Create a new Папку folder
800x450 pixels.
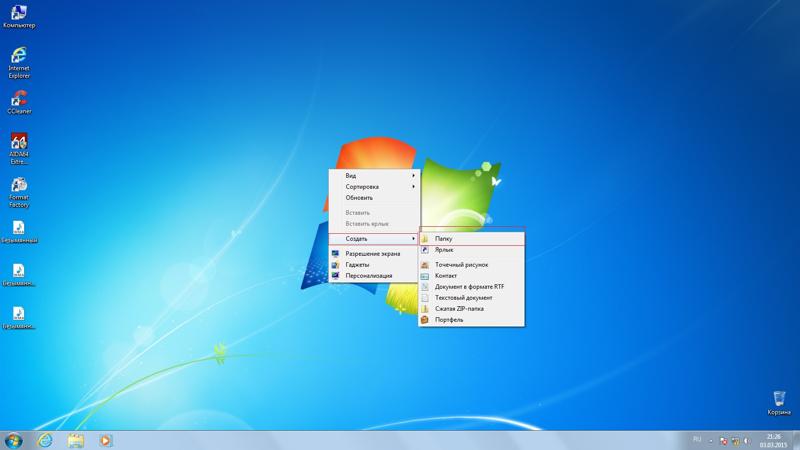[x=471, y=239]
